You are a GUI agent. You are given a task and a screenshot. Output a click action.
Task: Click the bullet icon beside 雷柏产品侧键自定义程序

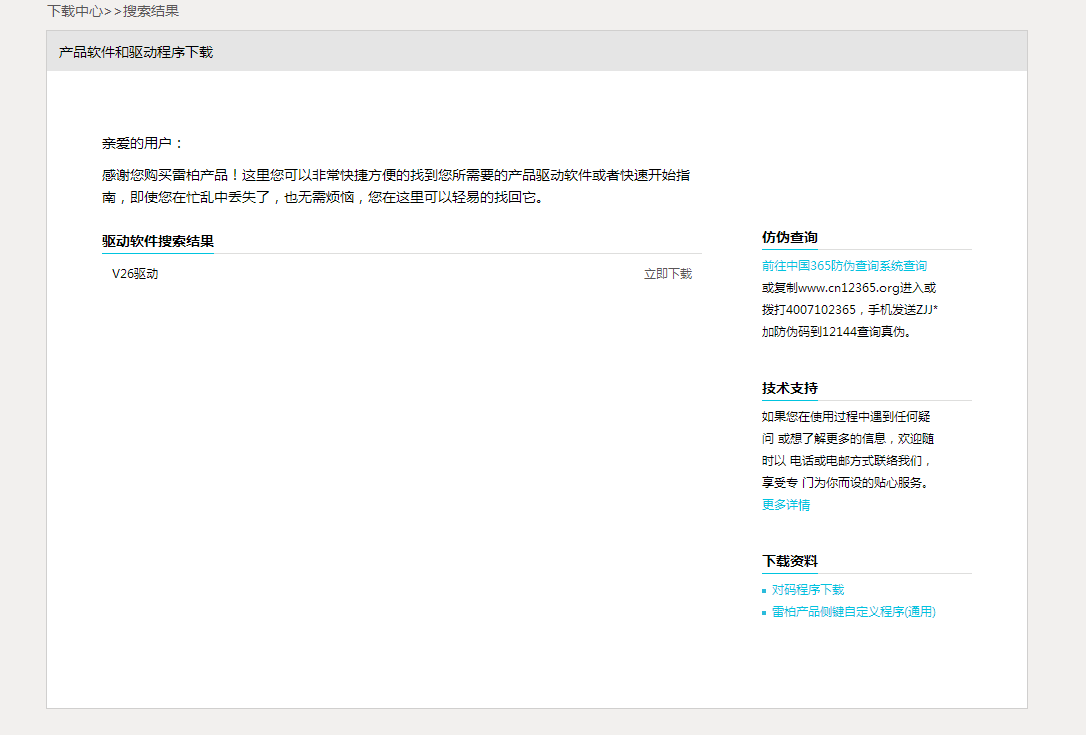click(x=764, y=613)
